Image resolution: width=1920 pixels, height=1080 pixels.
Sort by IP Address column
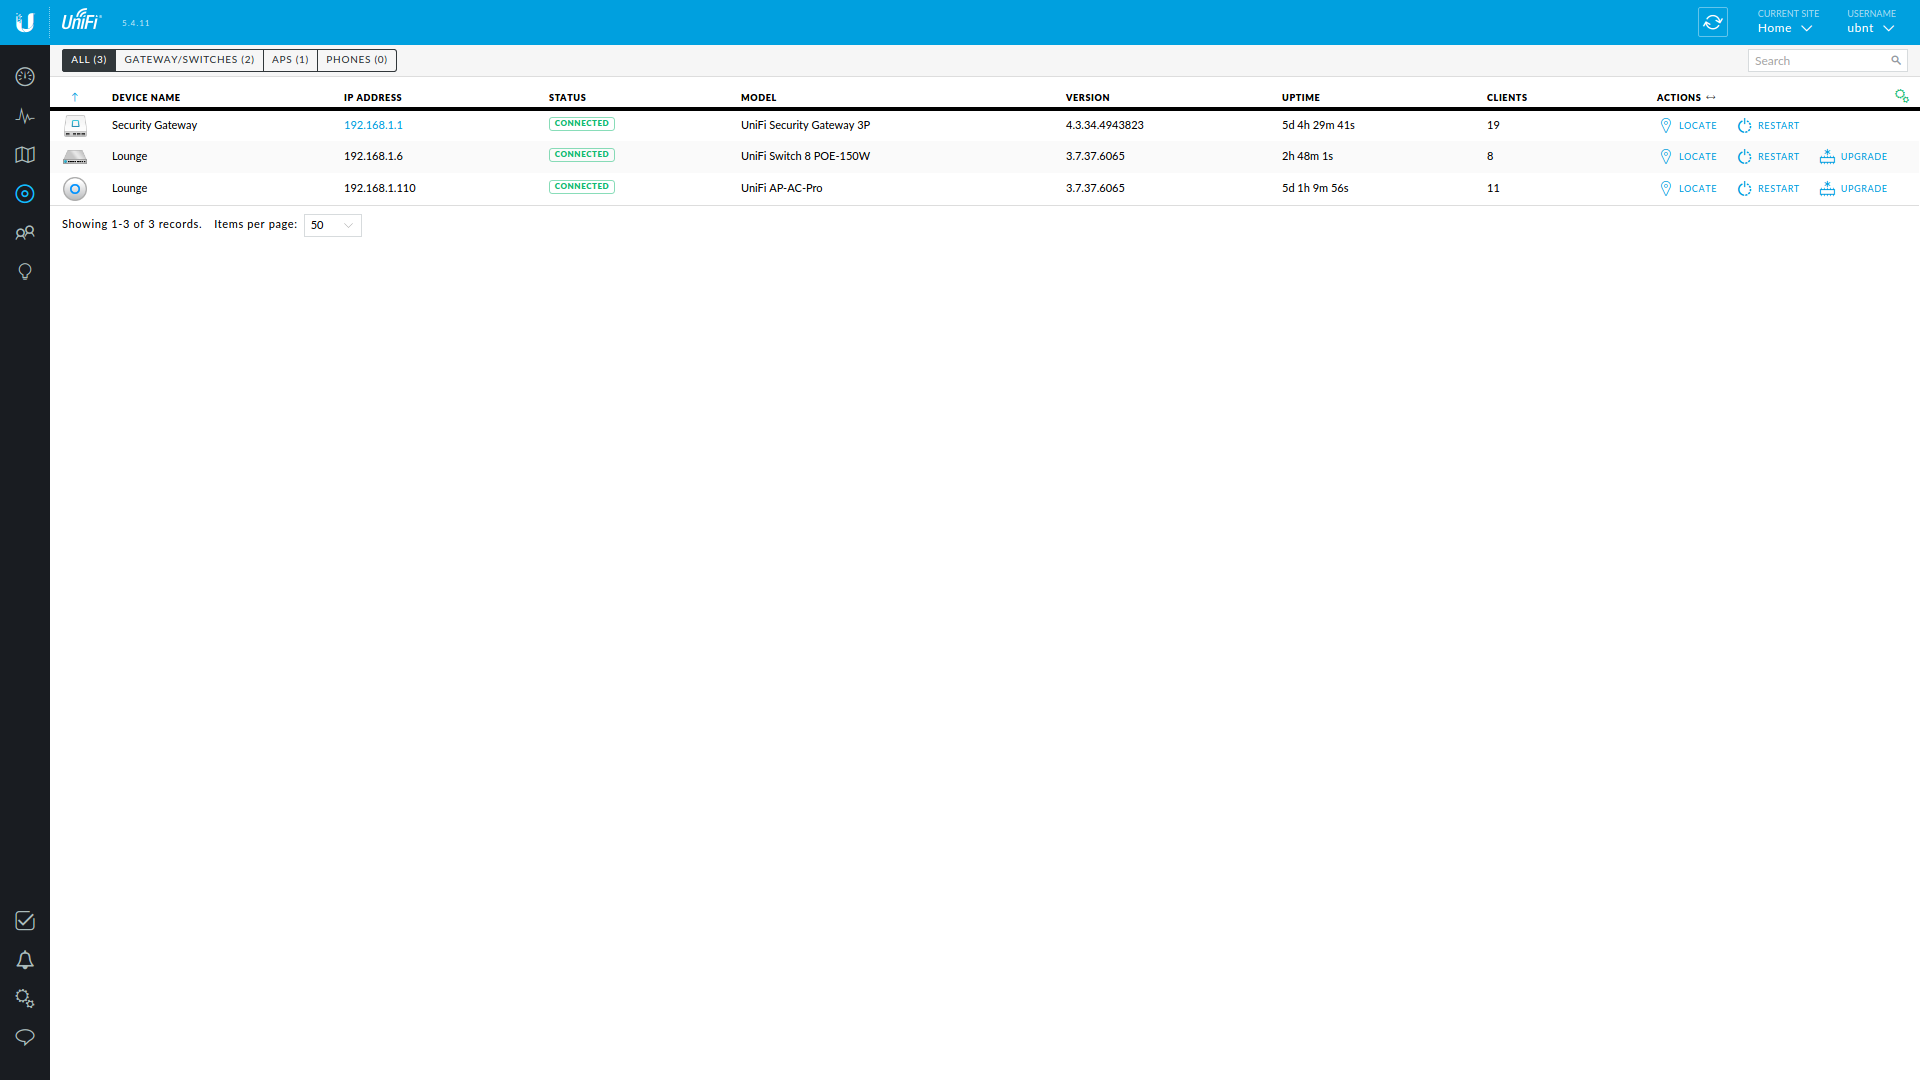(373, 98)
